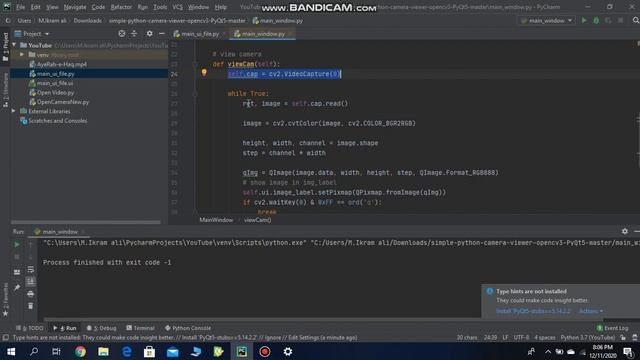
Task: Run main_window with the green play button
Action: click(x=584, y=20)
